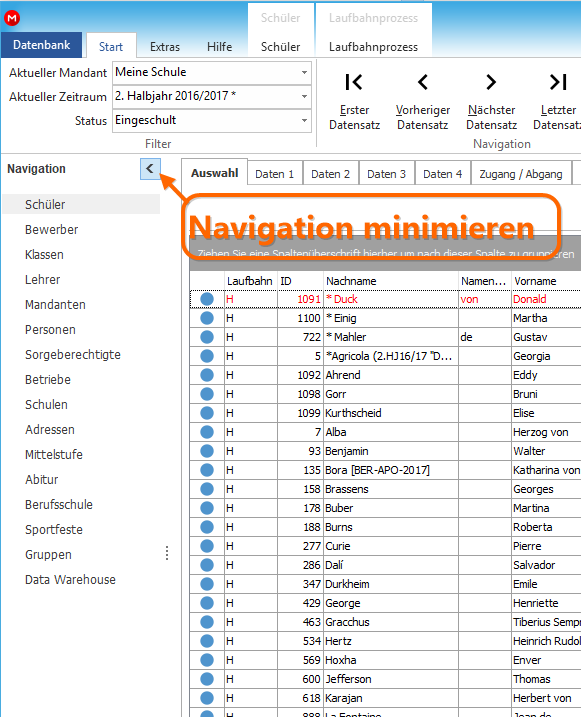The image size is (581, 717).
Task: Open the Datenbank menu
Action: click(x=42, y=45)
